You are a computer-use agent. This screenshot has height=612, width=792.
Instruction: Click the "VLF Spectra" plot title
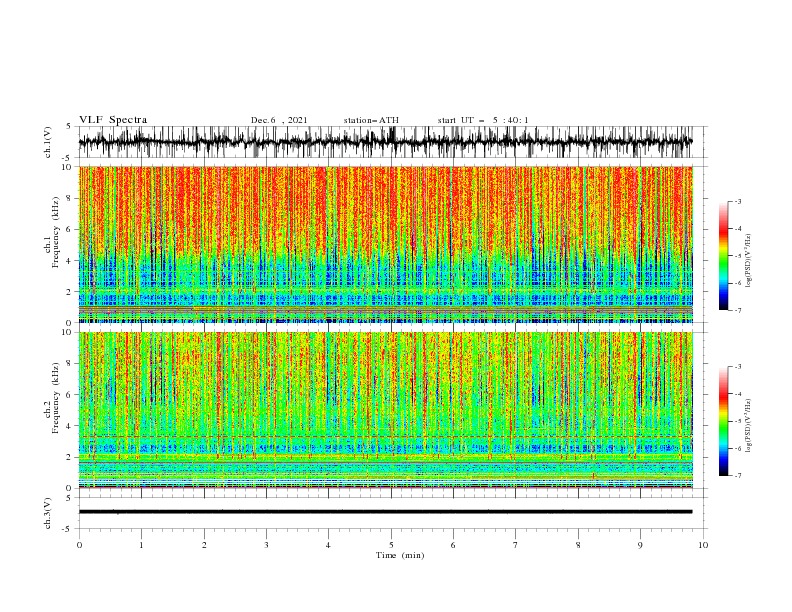click(113, 120)
